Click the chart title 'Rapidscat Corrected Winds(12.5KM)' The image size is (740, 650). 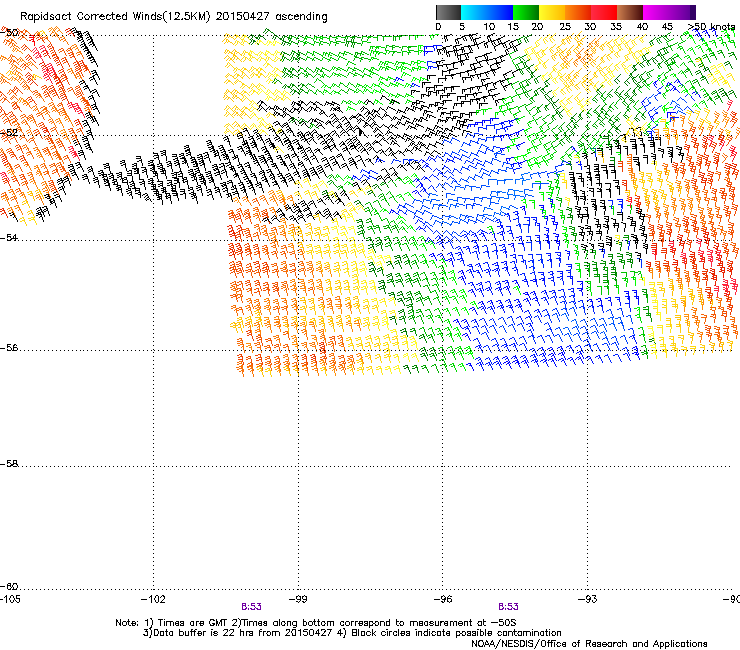(115, 17)
